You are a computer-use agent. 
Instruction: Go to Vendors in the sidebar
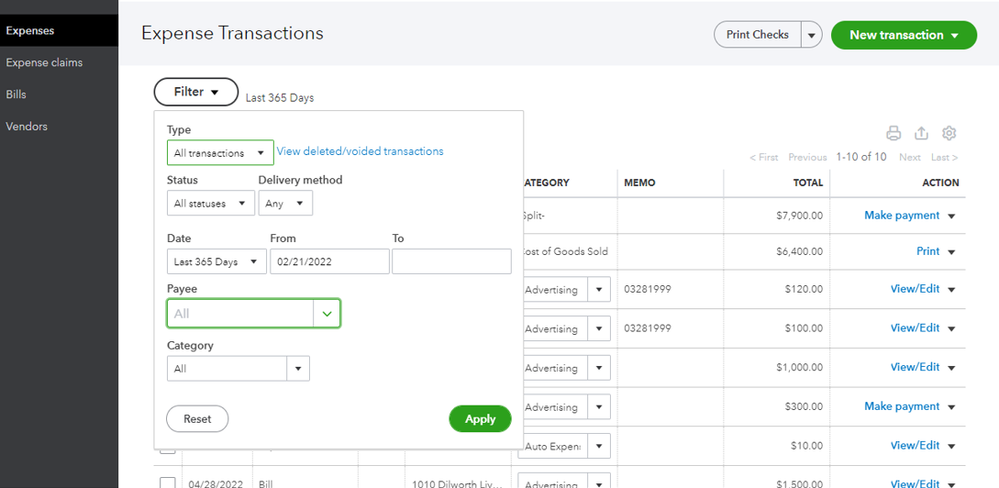(x=27, y=127)
